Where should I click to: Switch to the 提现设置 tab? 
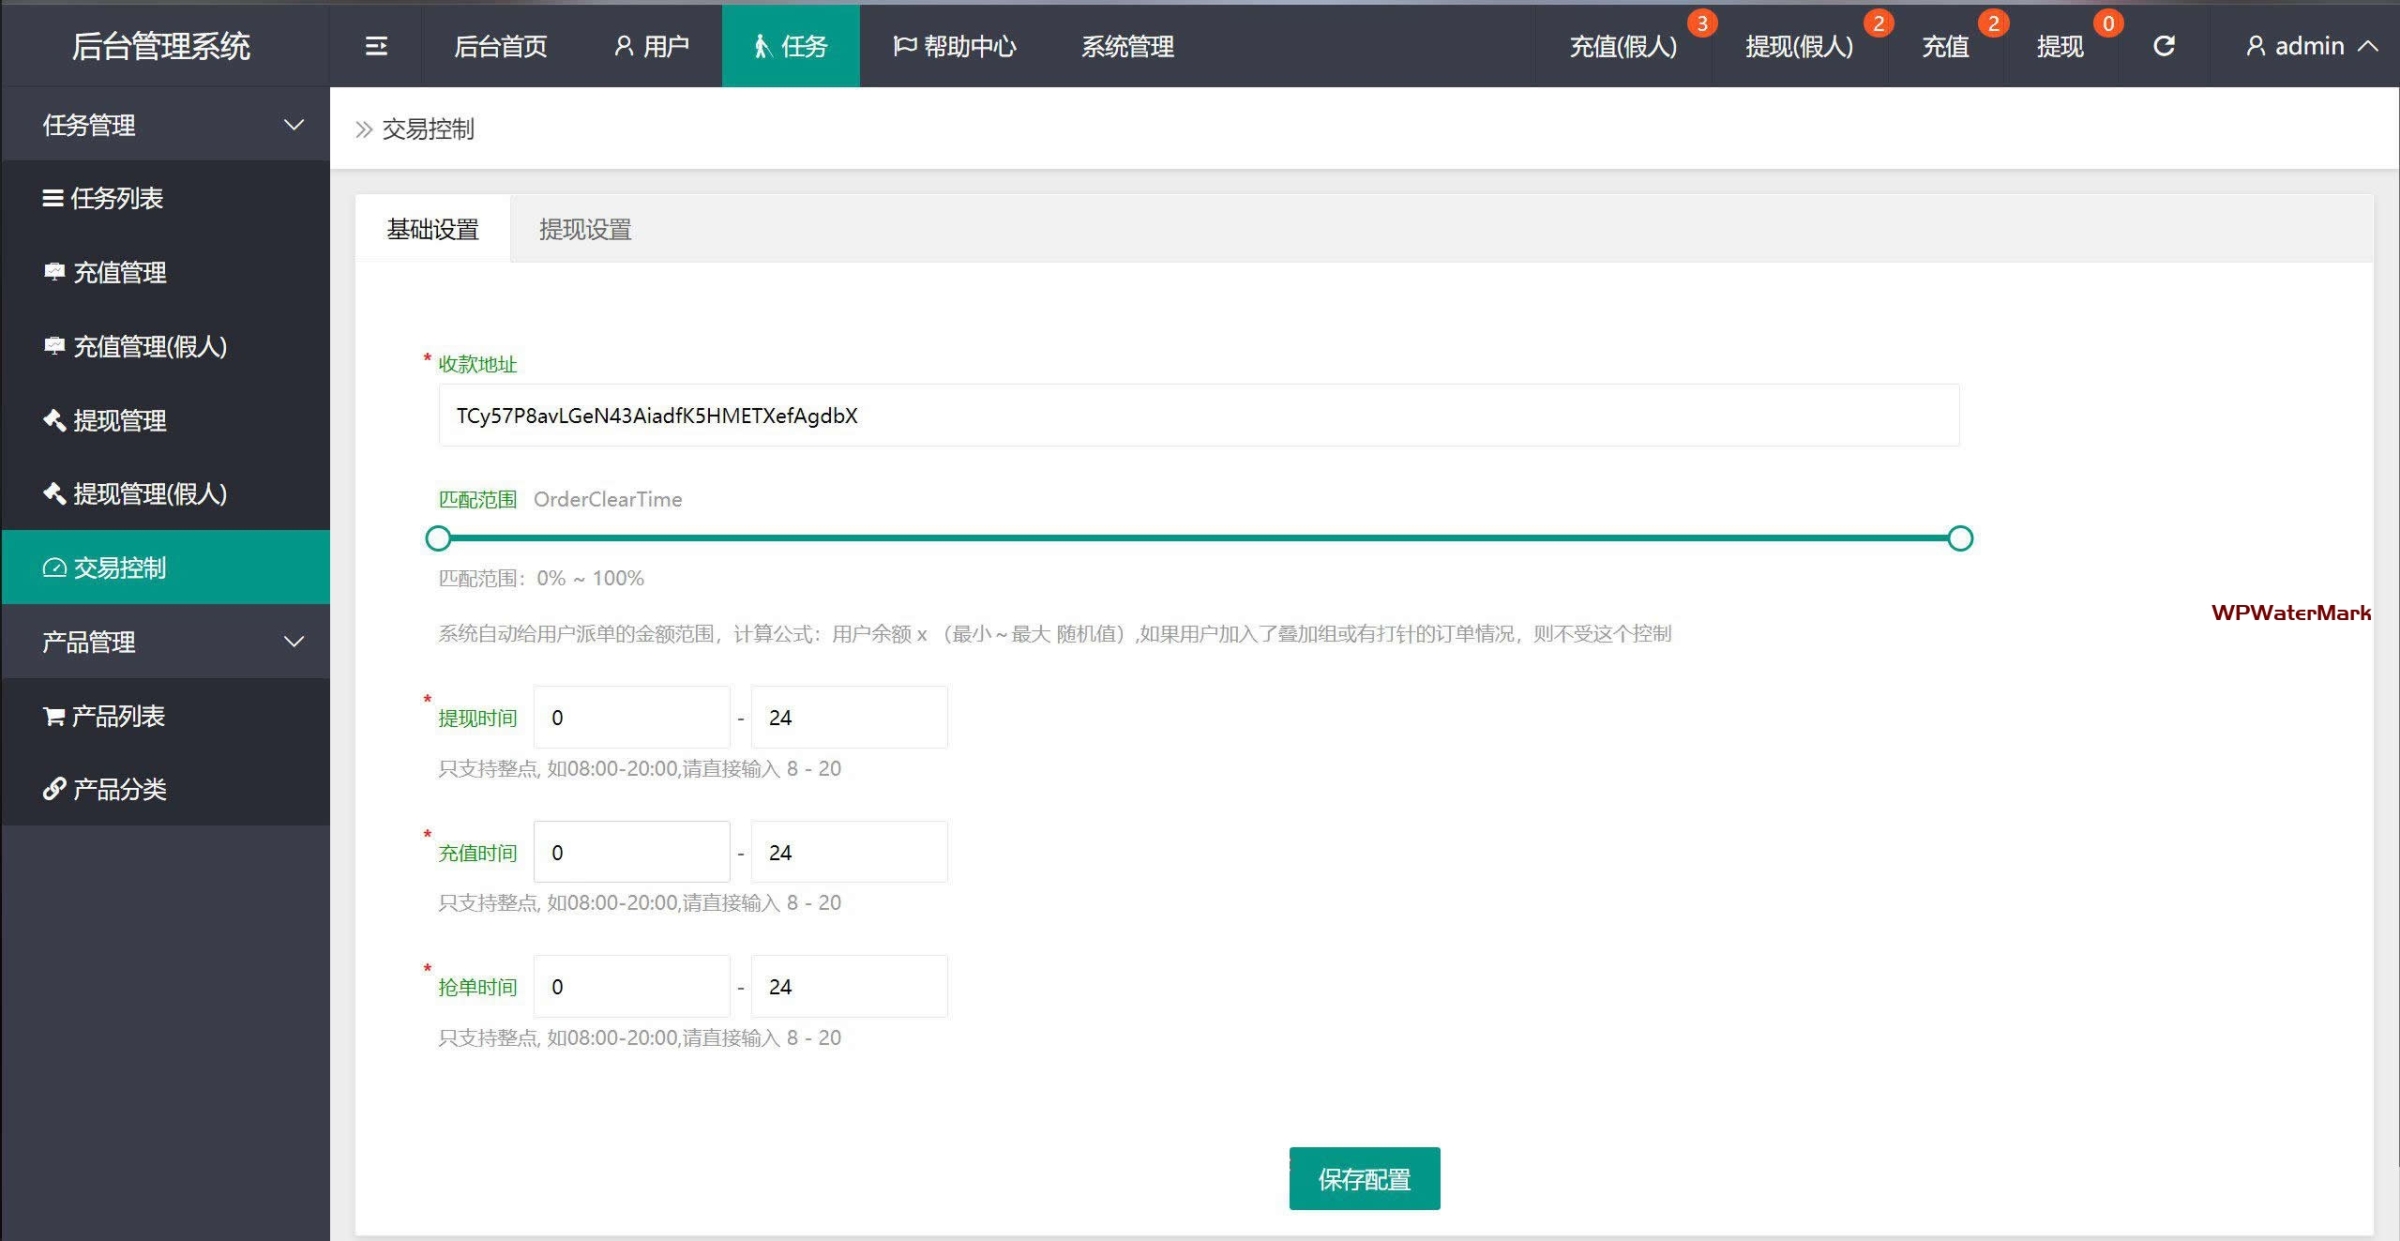(x=585, y=229)
